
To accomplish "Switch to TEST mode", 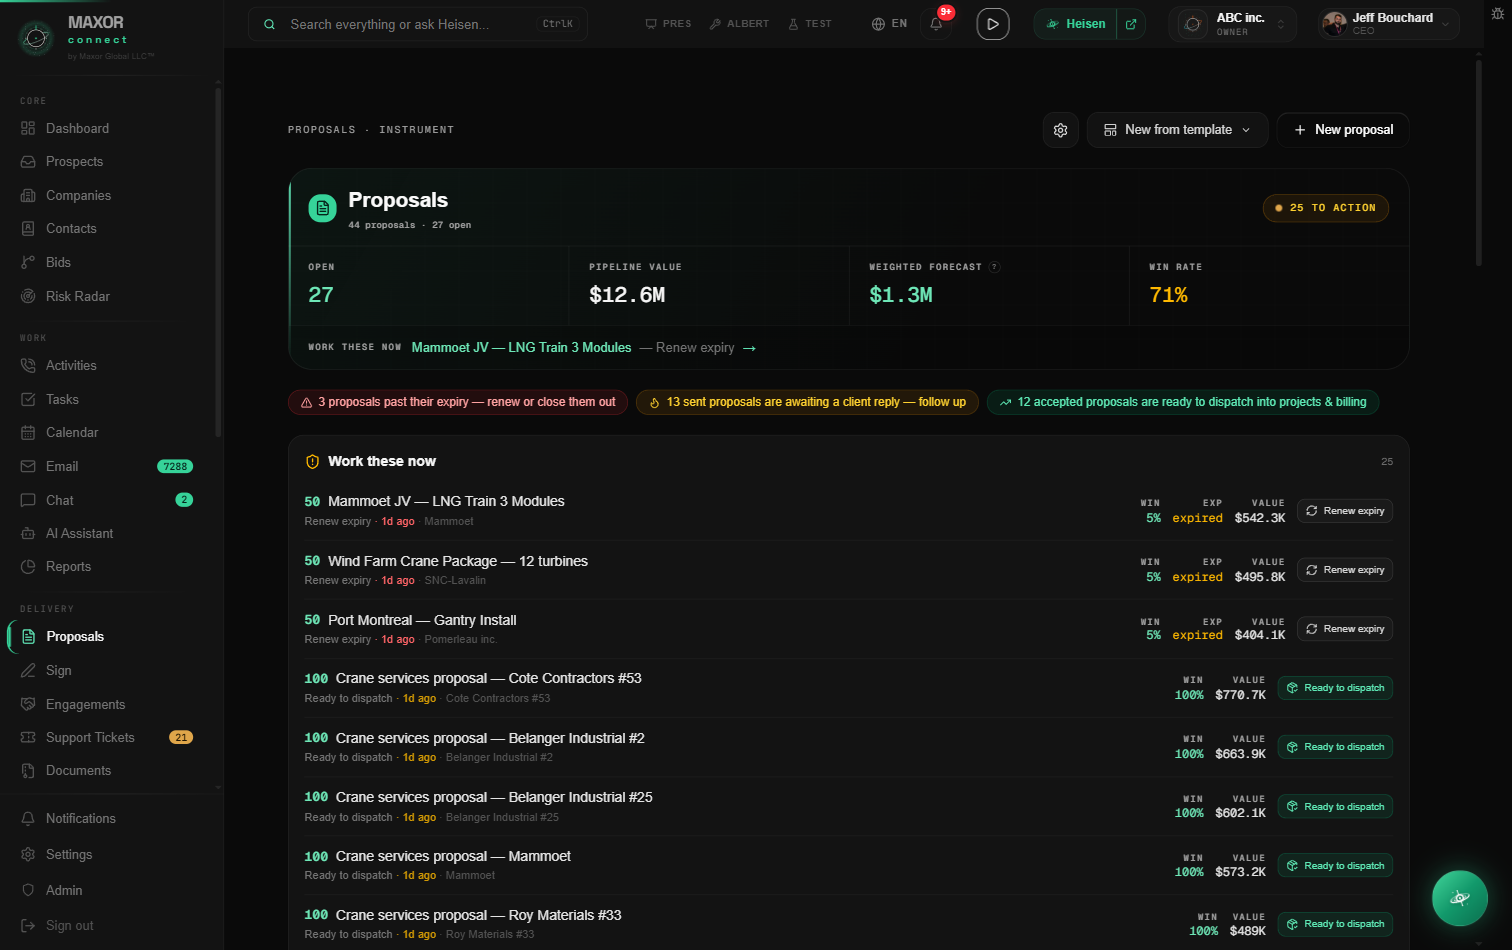I will (x=810, y=23).
